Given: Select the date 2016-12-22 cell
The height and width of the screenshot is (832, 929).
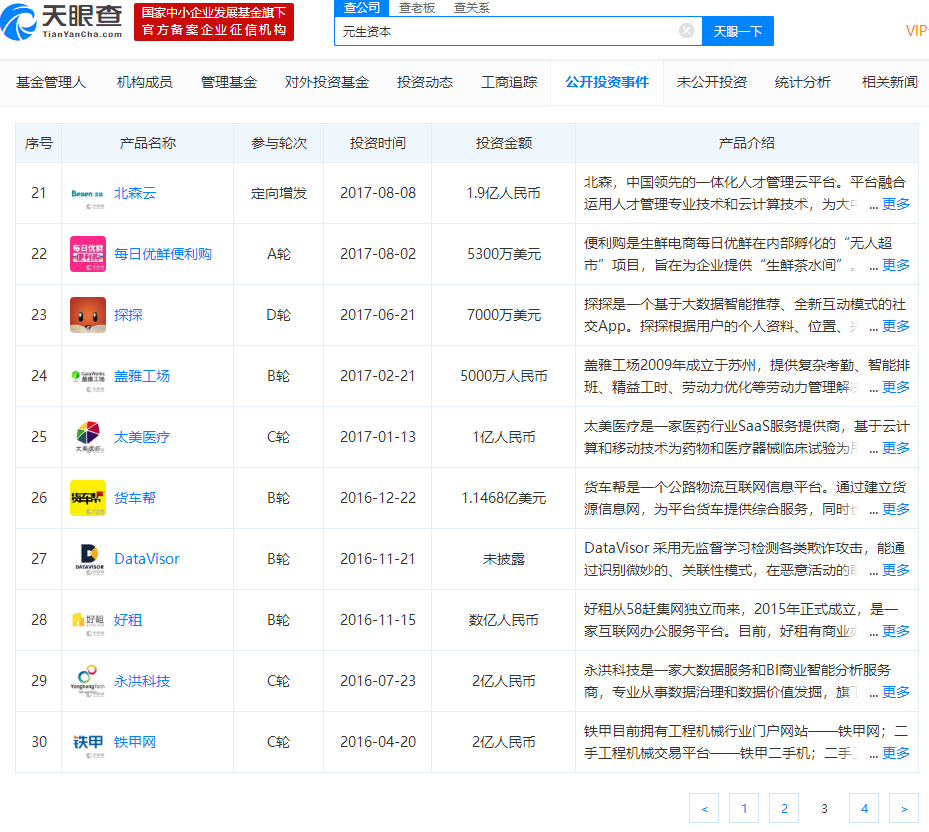Looking at the screenshot, I should point(377,498).
